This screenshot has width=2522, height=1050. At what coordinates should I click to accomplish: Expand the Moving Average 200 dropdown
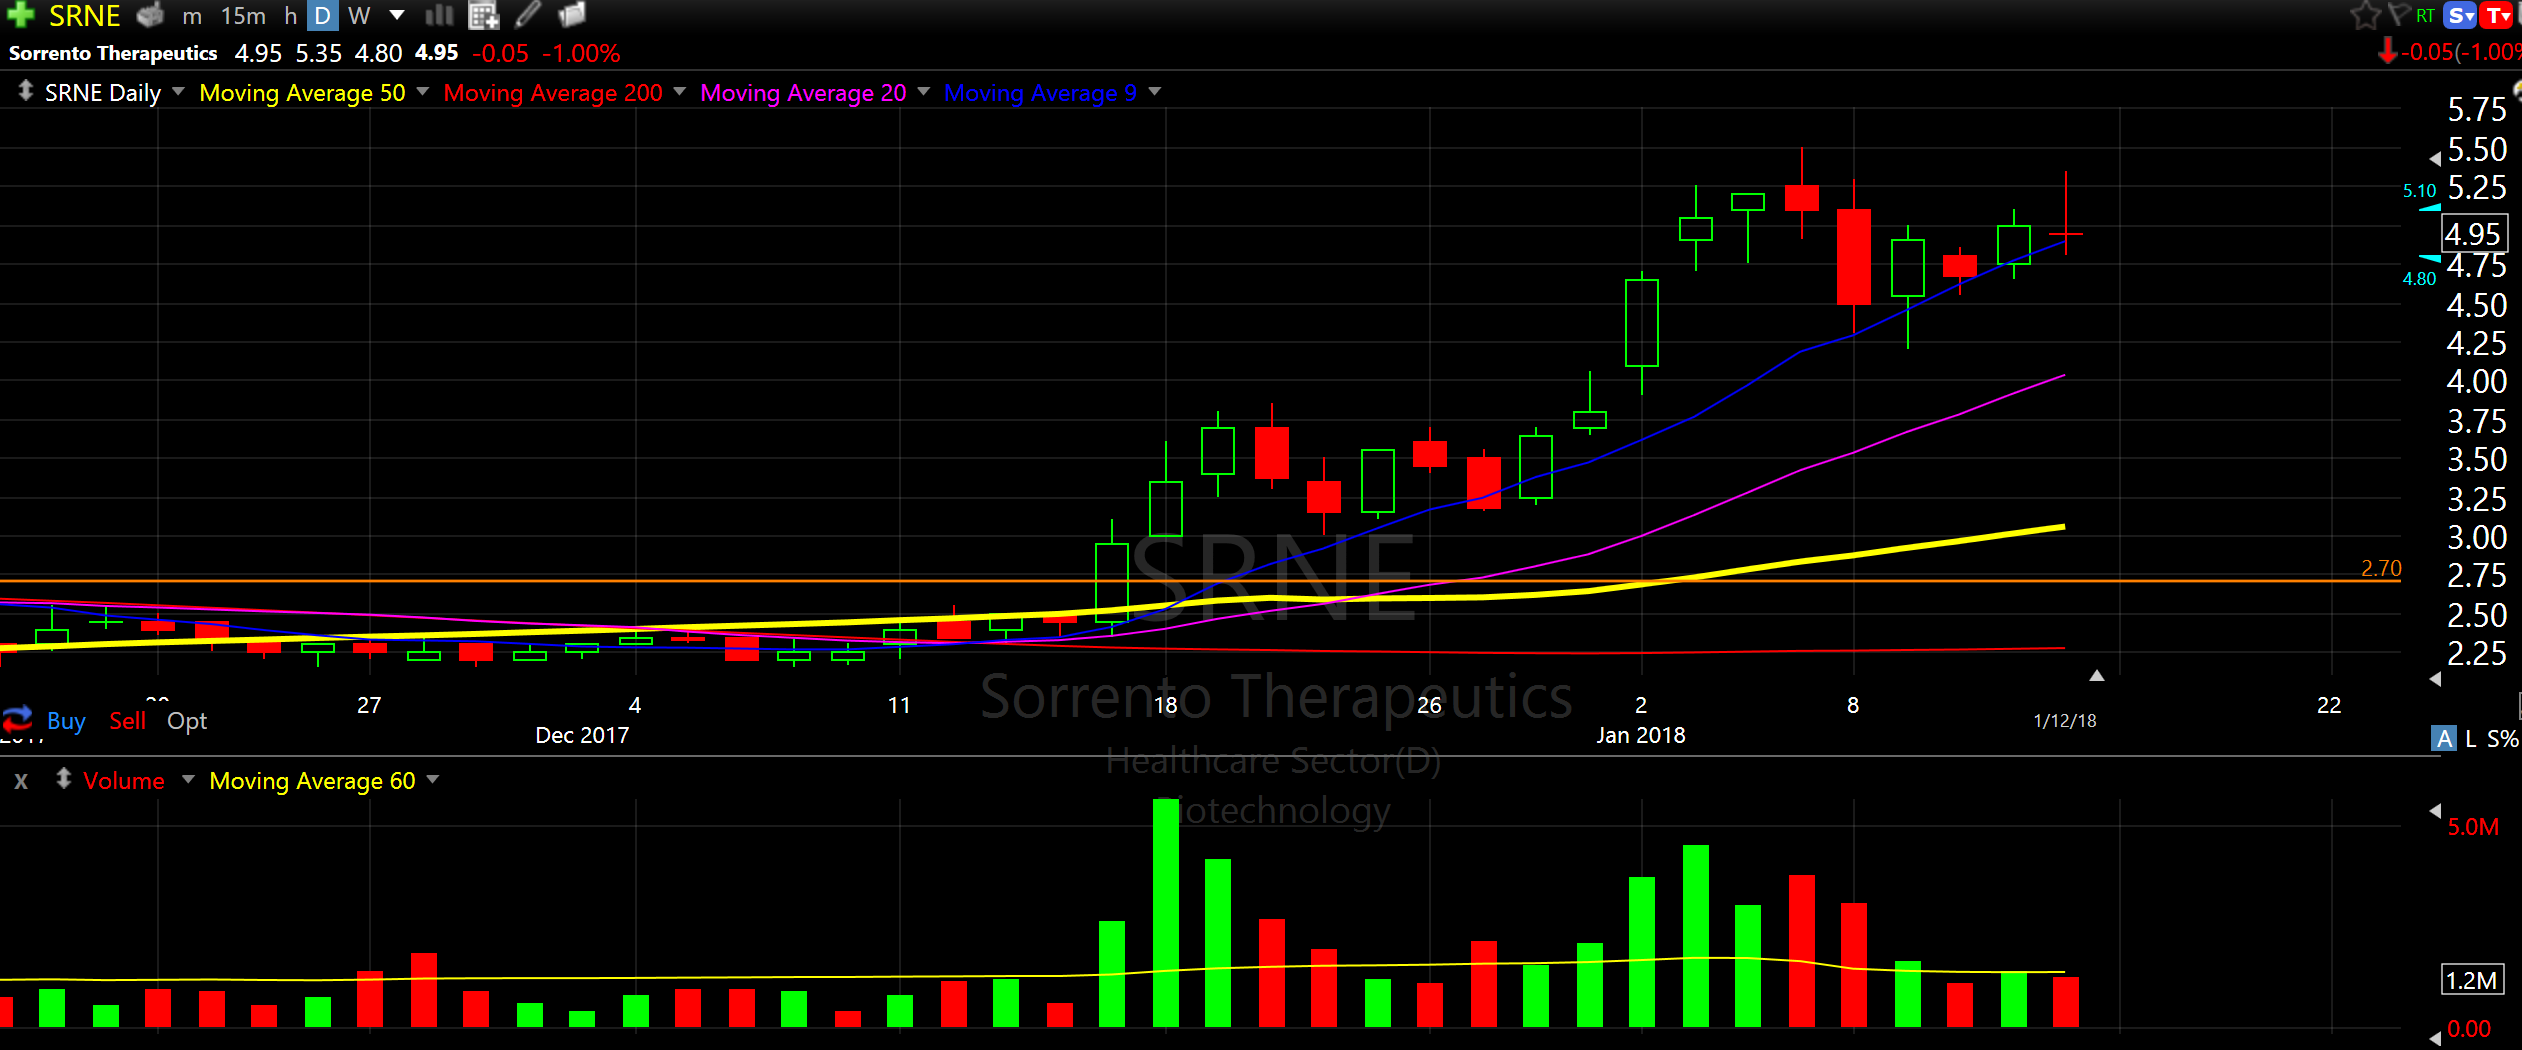(680, 91)
